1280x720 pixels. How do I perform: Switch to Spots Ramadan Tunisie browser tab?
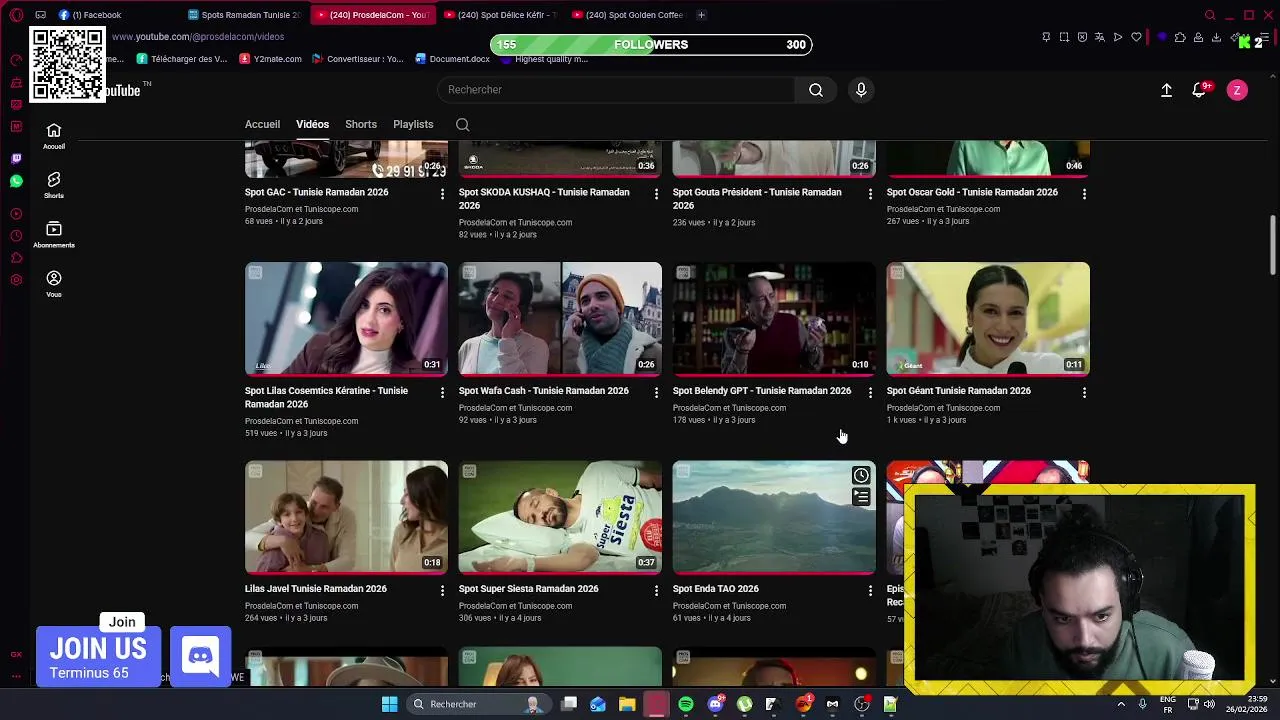245,15
